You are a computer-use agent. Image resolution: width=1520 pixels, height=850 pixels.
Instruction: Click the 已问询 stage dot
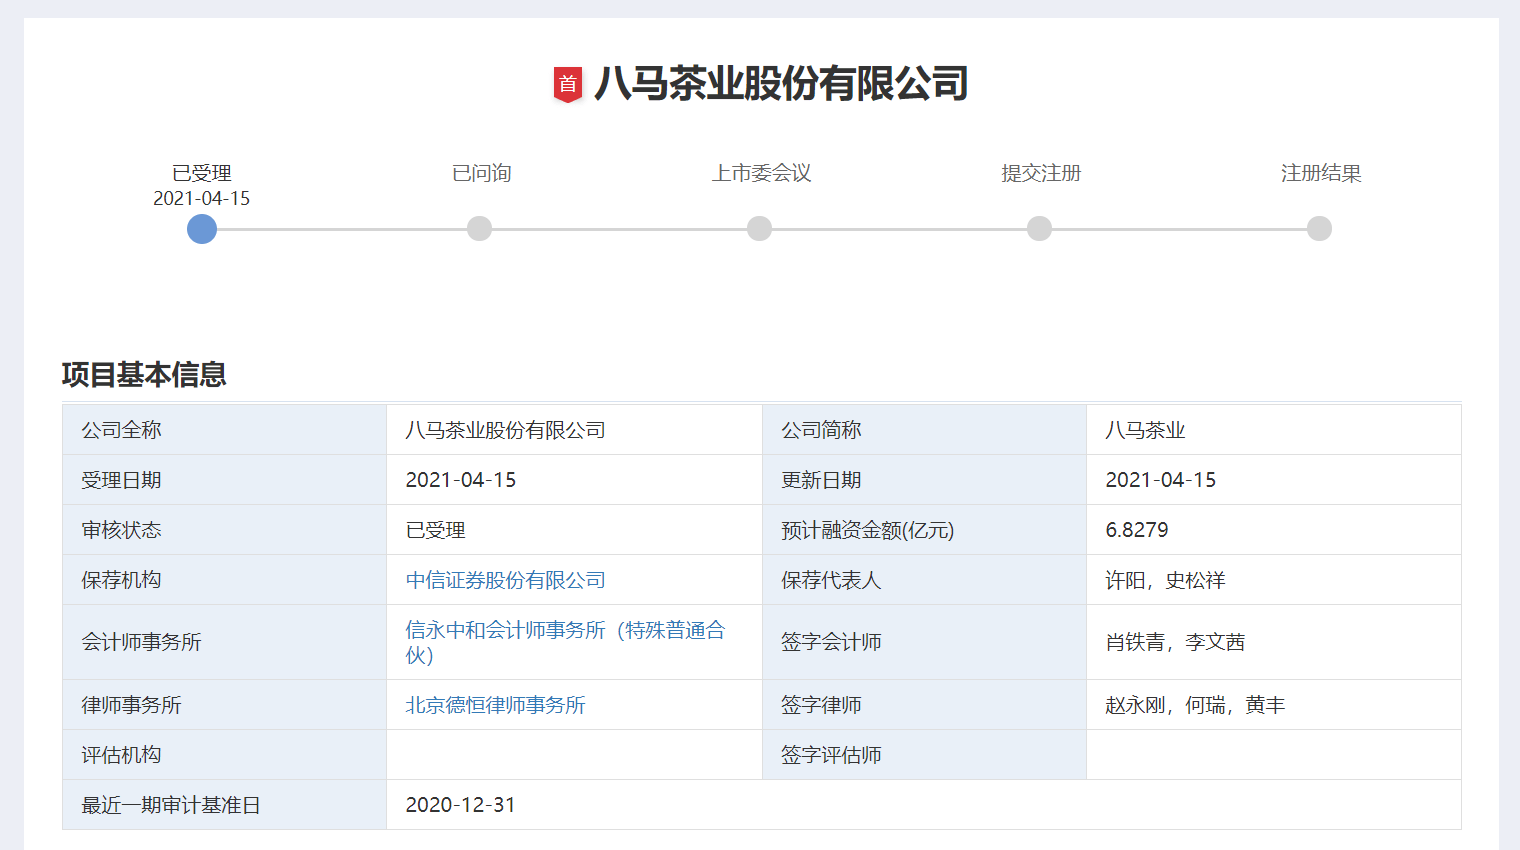click(x=480, y=229)
